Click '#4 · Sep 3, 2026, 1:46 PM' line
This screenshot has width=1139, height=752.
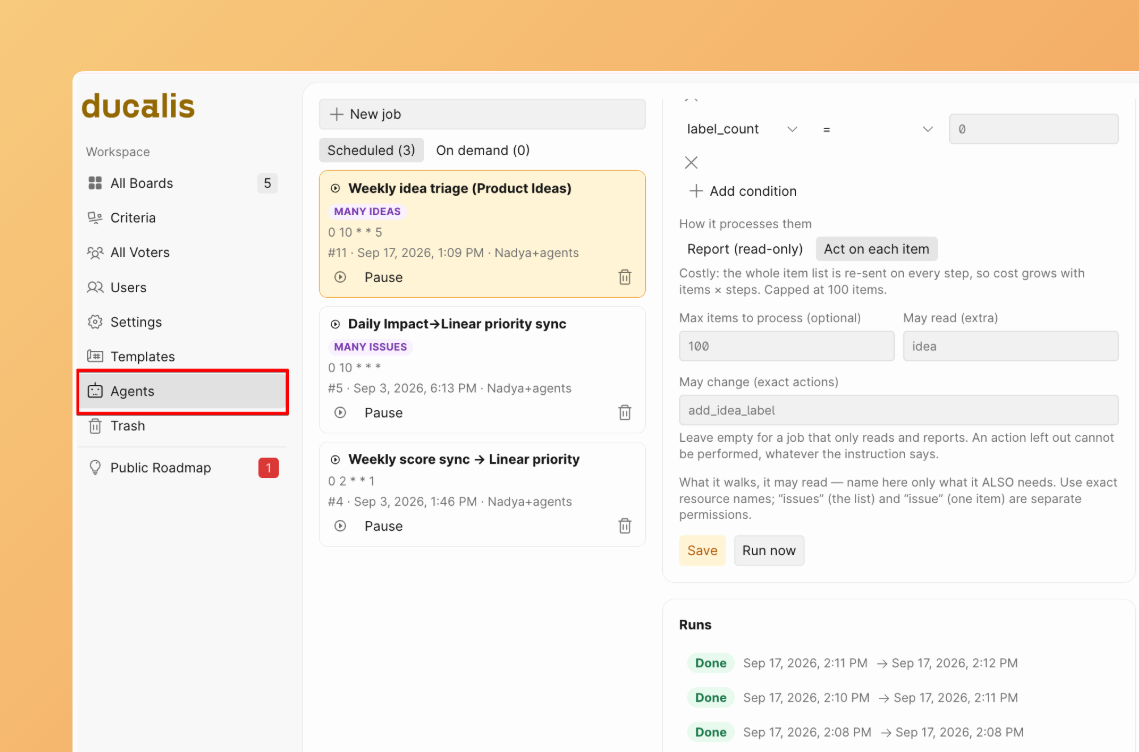(450, 501)
